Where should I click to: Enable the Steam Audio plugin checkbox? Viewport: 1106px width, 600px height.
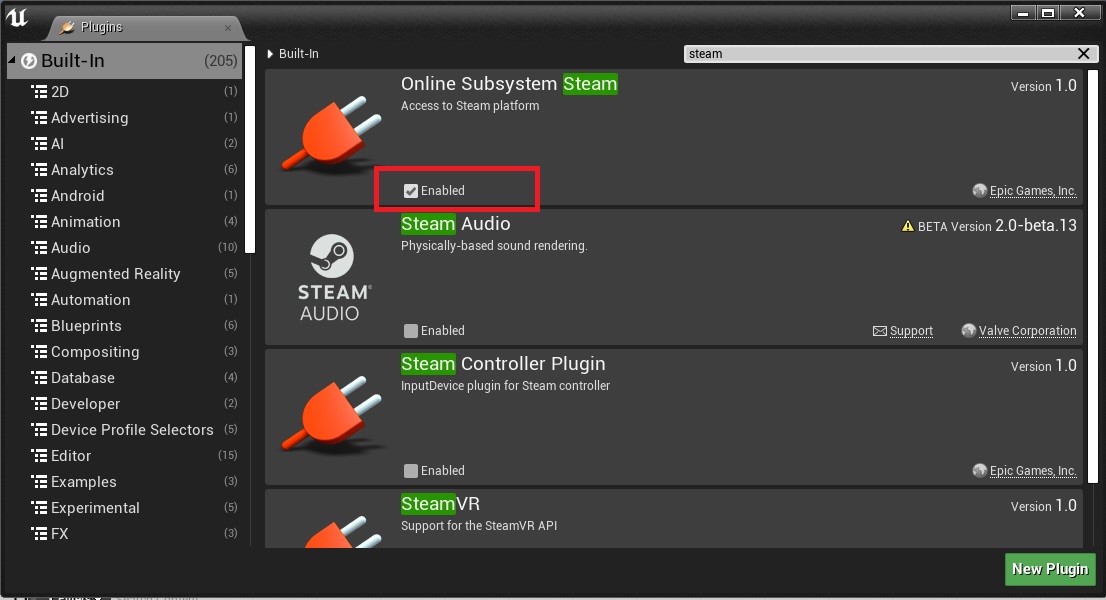click(x=411, y=331)
